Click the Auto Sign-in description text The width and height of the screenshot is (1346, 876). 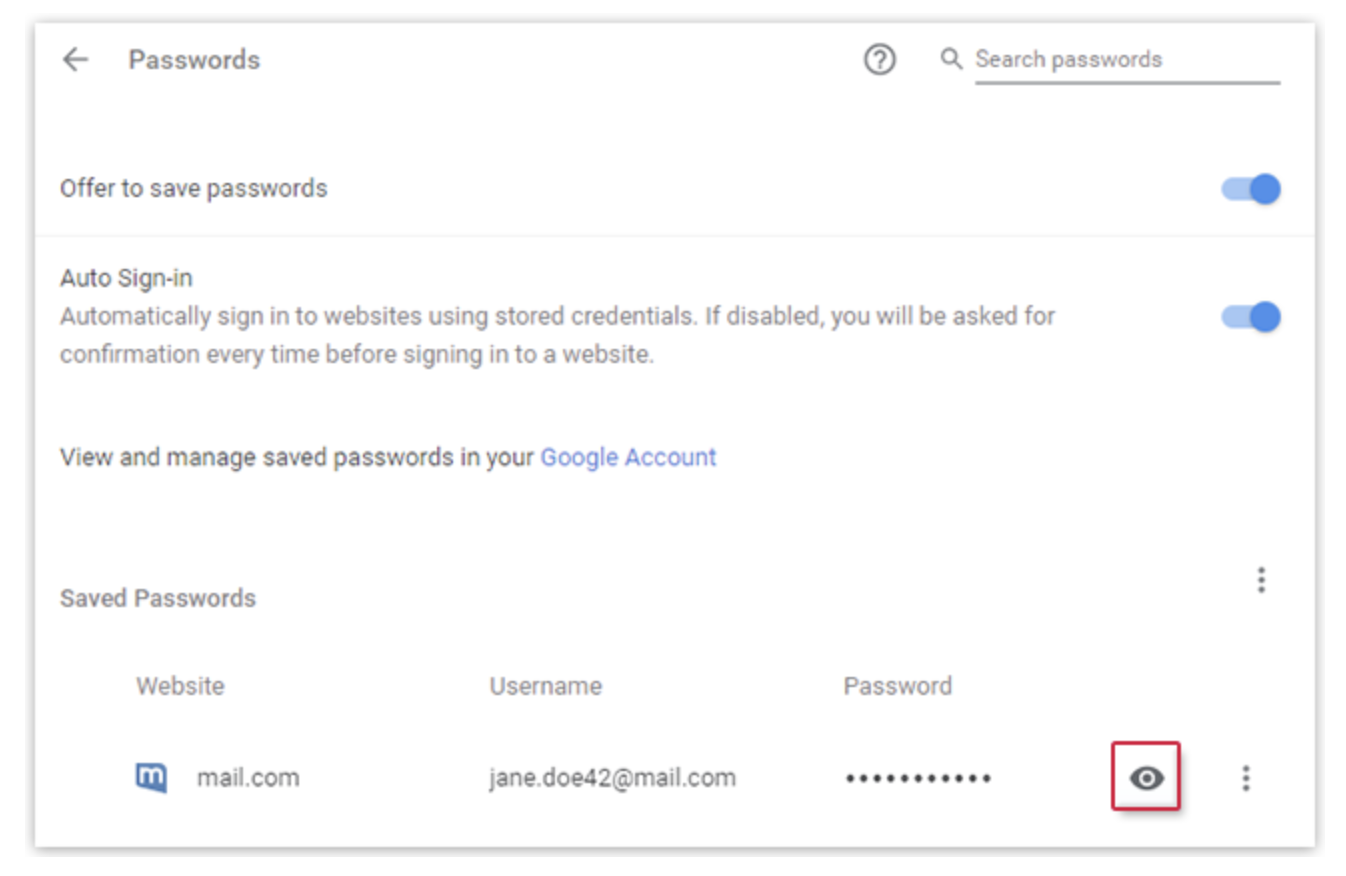pyautogui.click(x=557, y=336)
